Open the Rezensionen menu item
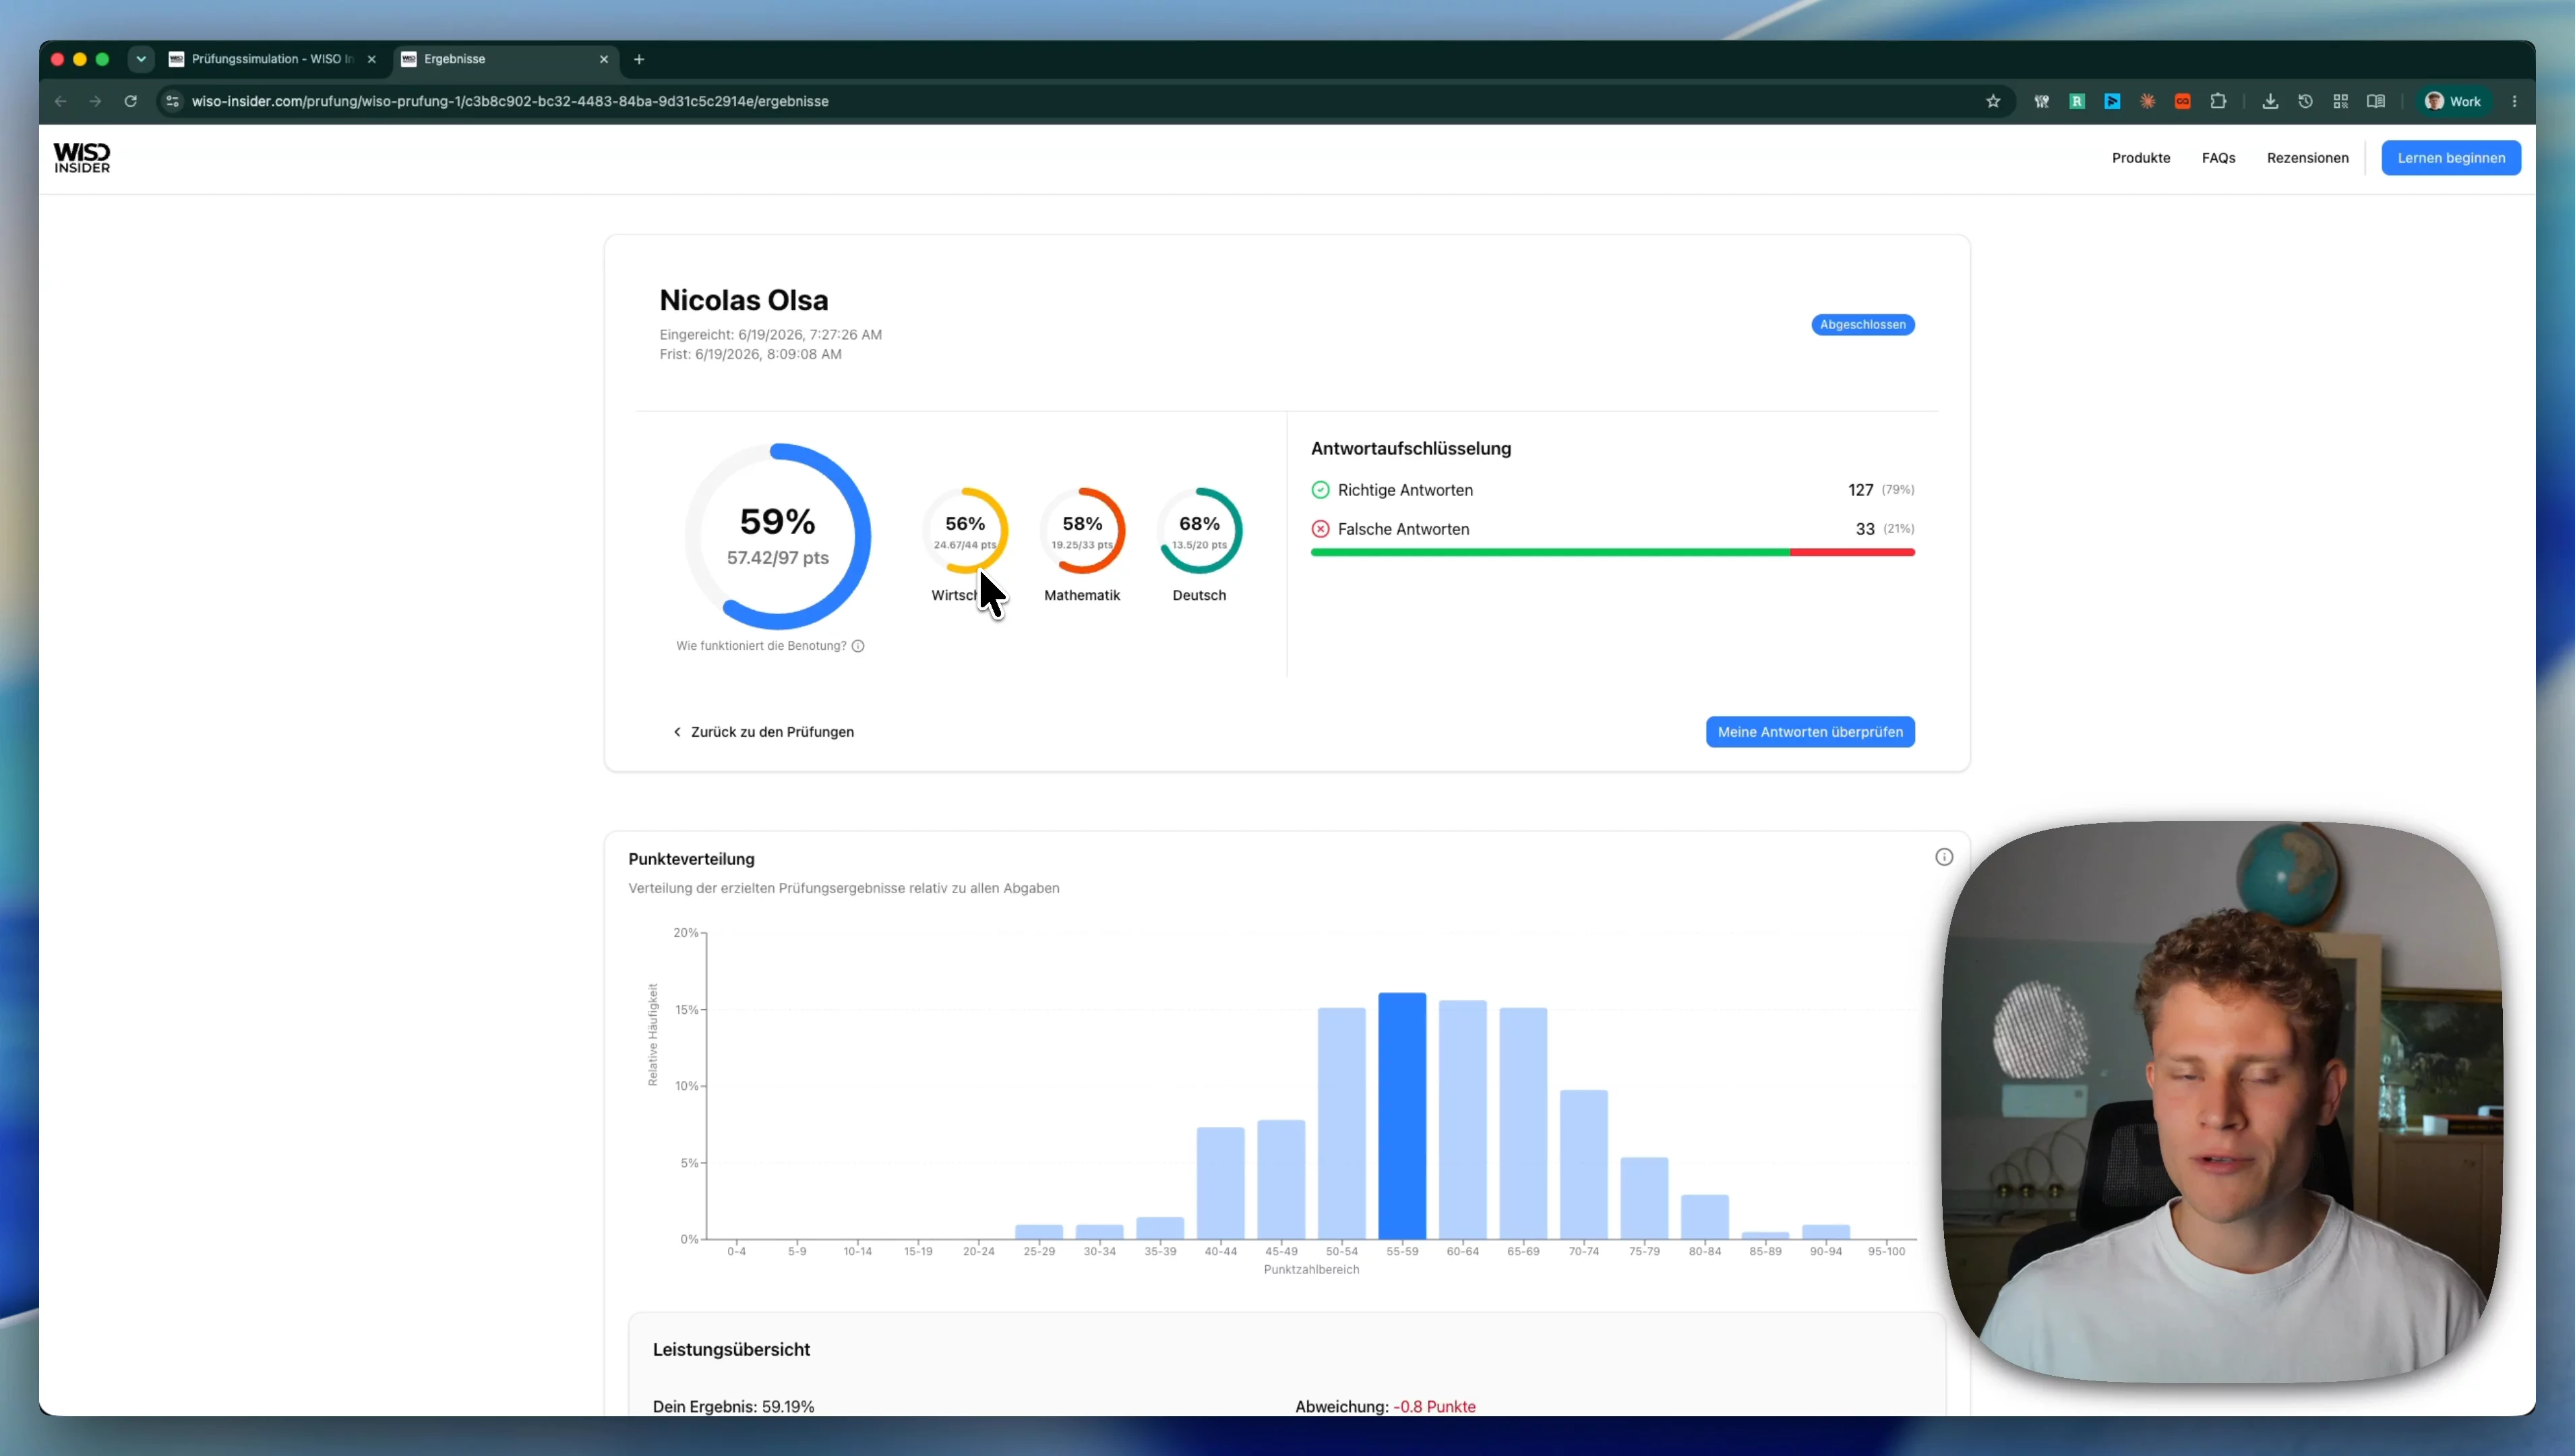 click(2307, 158)
